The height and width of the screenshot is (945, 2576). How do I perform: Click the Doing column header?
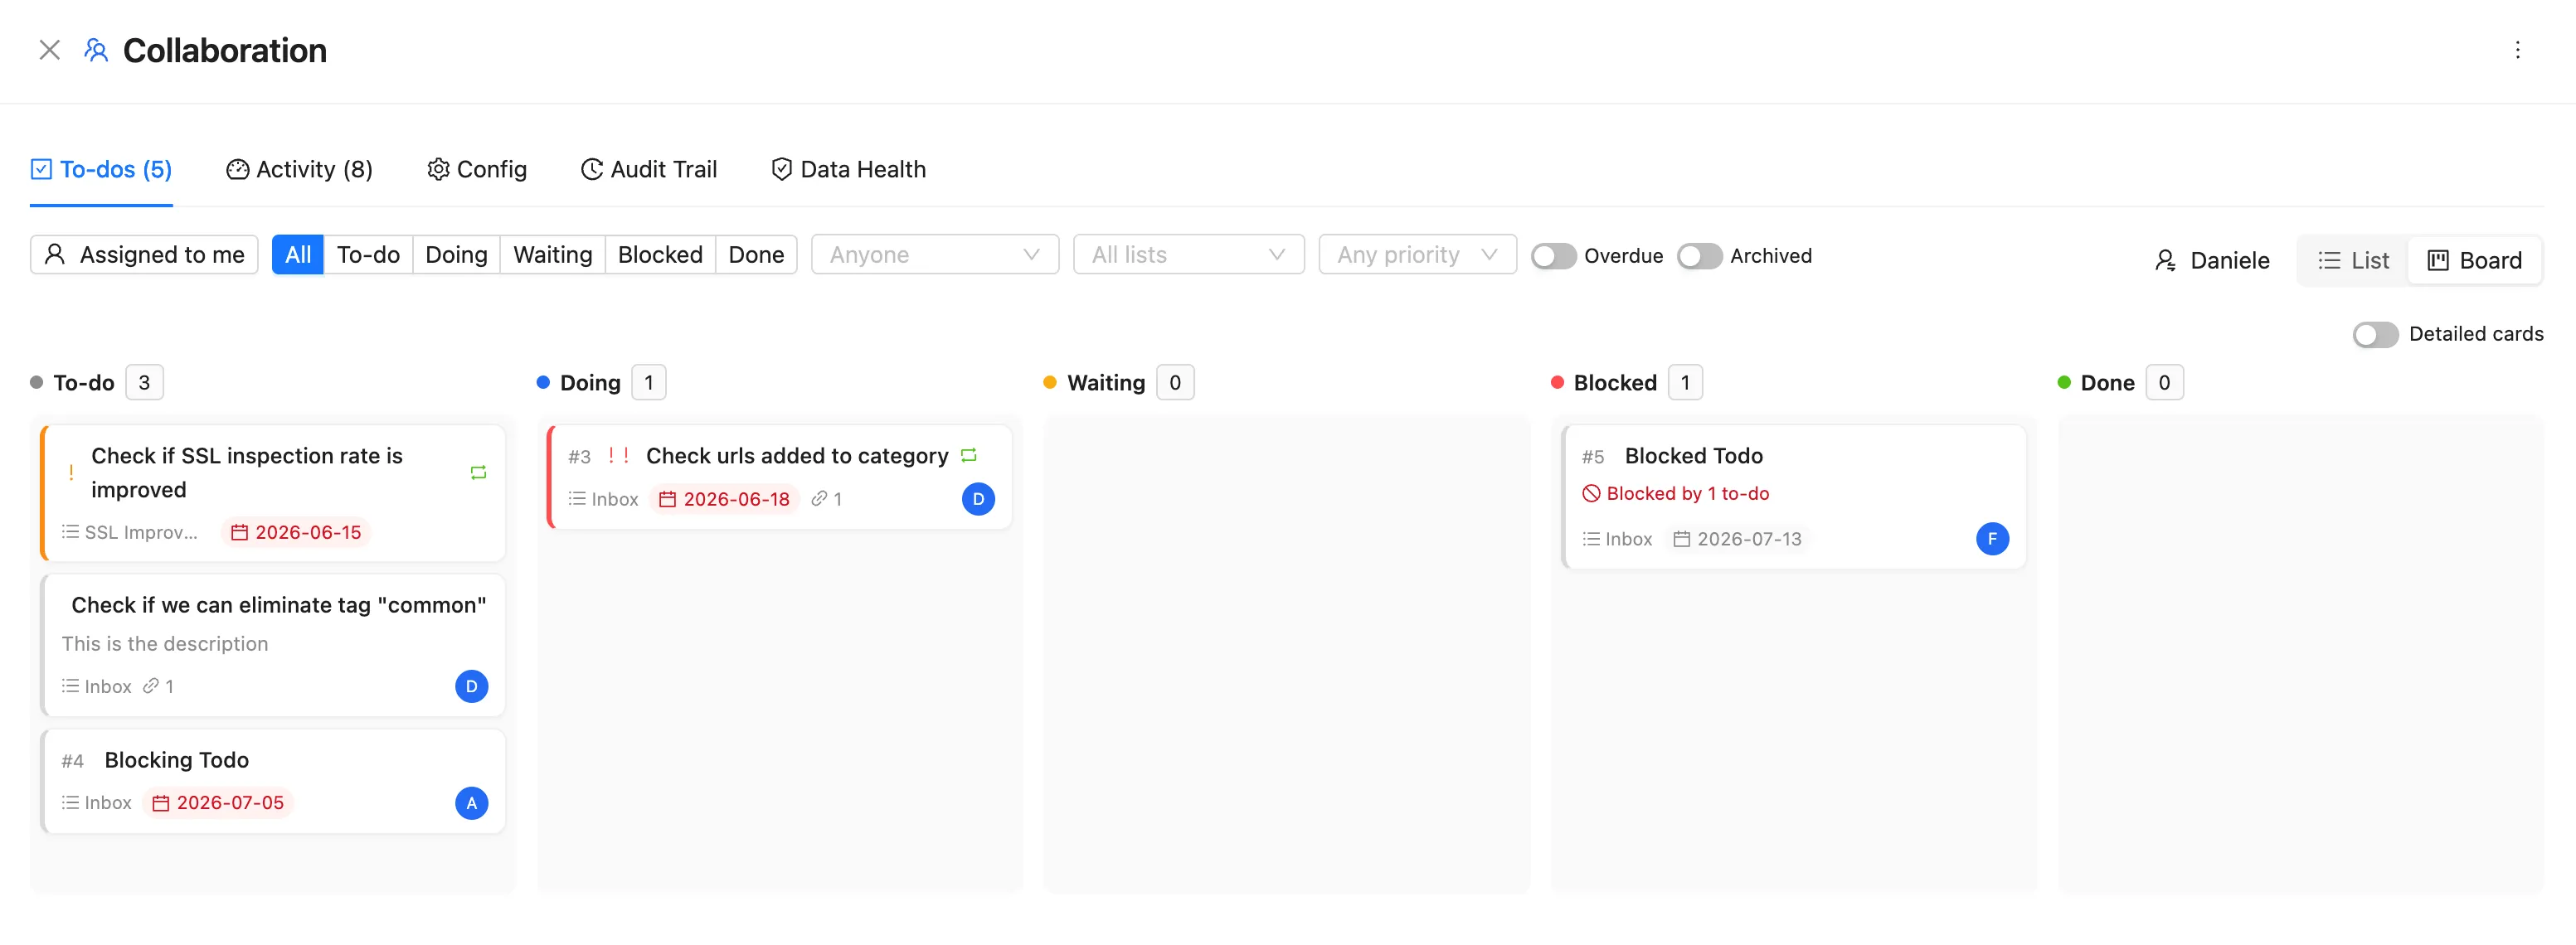[590, 383]
